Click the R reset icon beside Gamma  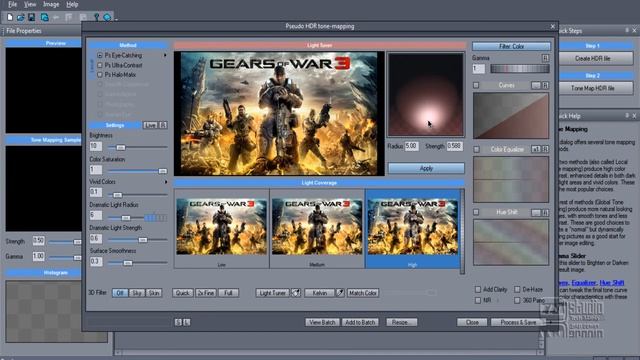(545, 58)
